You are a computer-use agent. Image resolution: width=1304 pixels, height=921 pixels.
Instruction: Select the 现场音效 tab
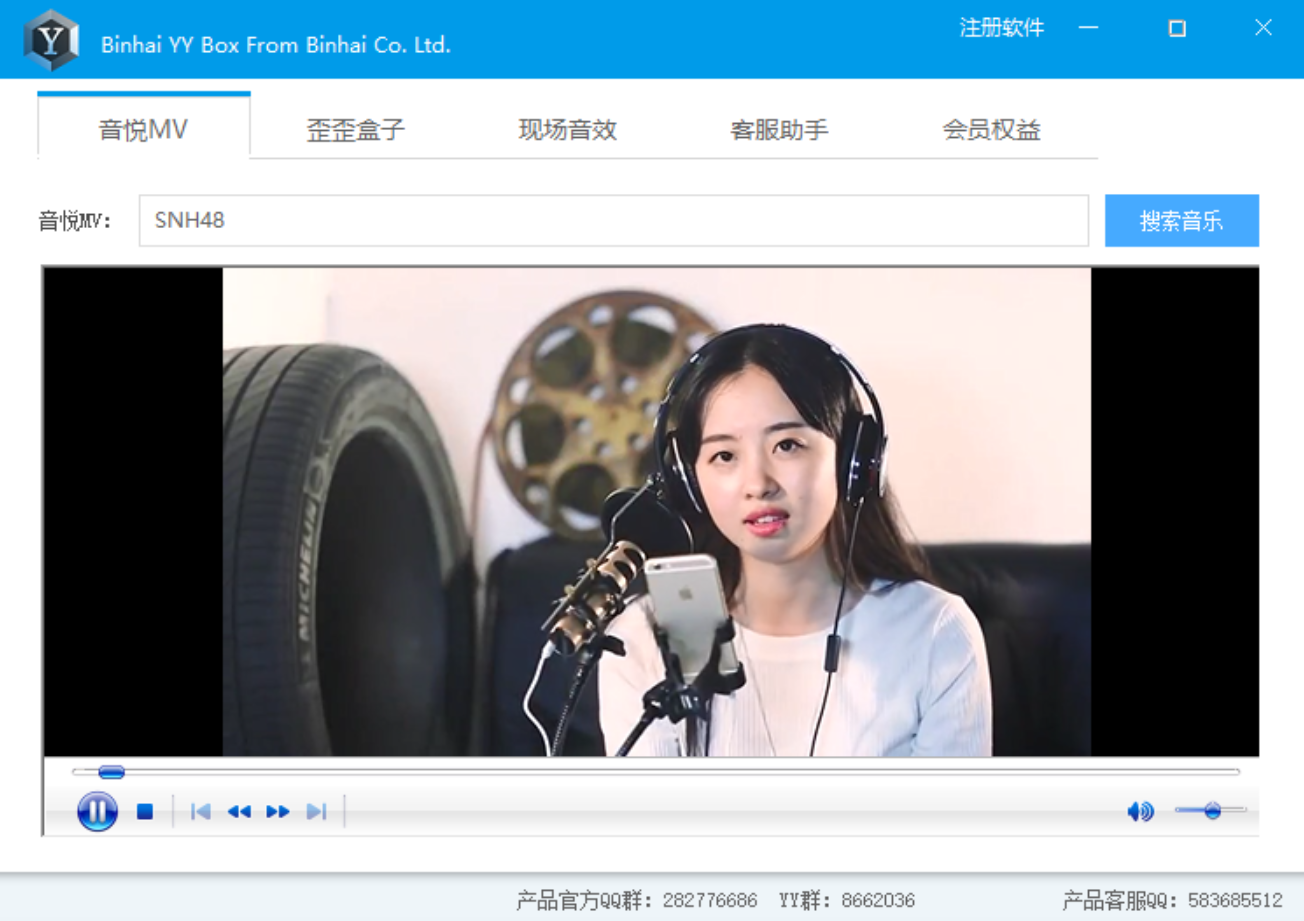[568, 130]
